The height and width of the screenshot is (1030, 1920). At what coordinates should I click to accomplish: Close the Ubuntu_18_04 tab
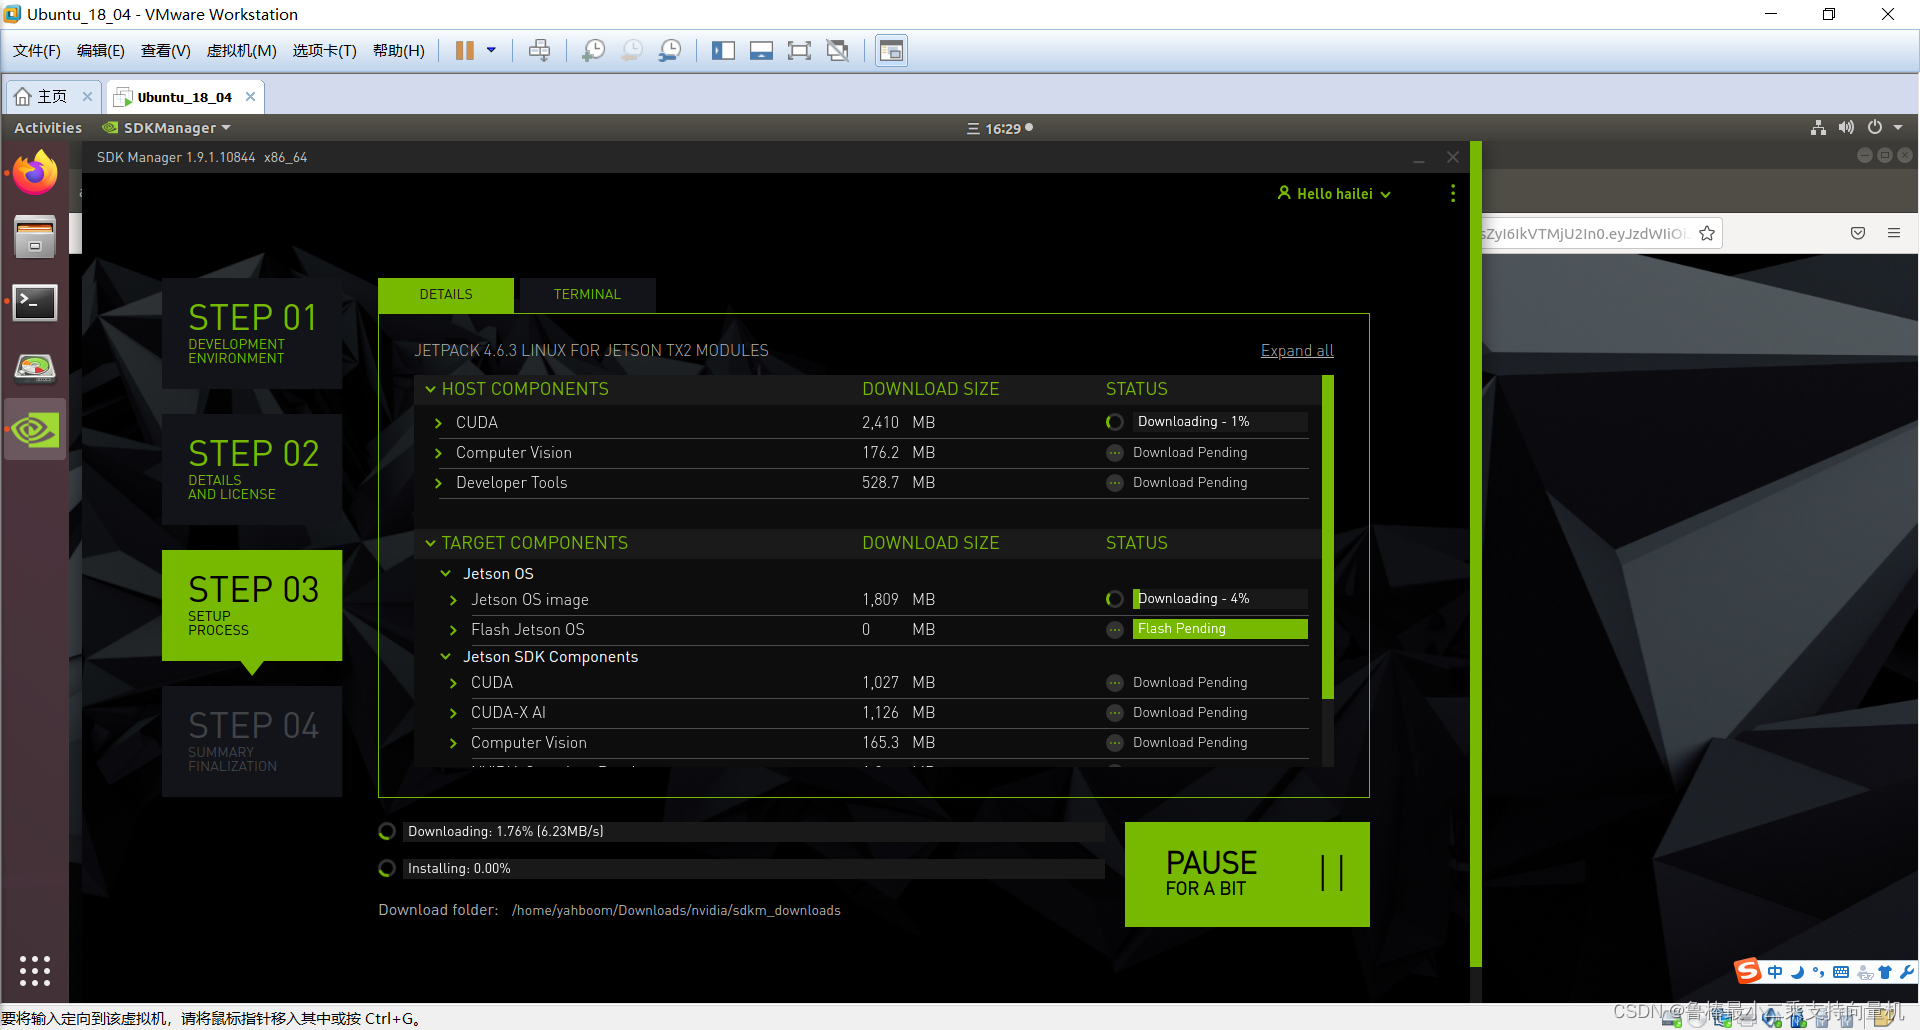(x=250, y=97)
